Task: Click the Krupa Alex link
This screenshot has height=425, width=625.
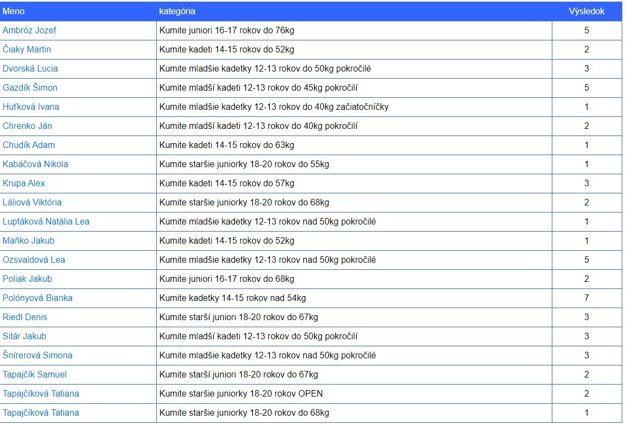Action: click(x=24, y=183)
